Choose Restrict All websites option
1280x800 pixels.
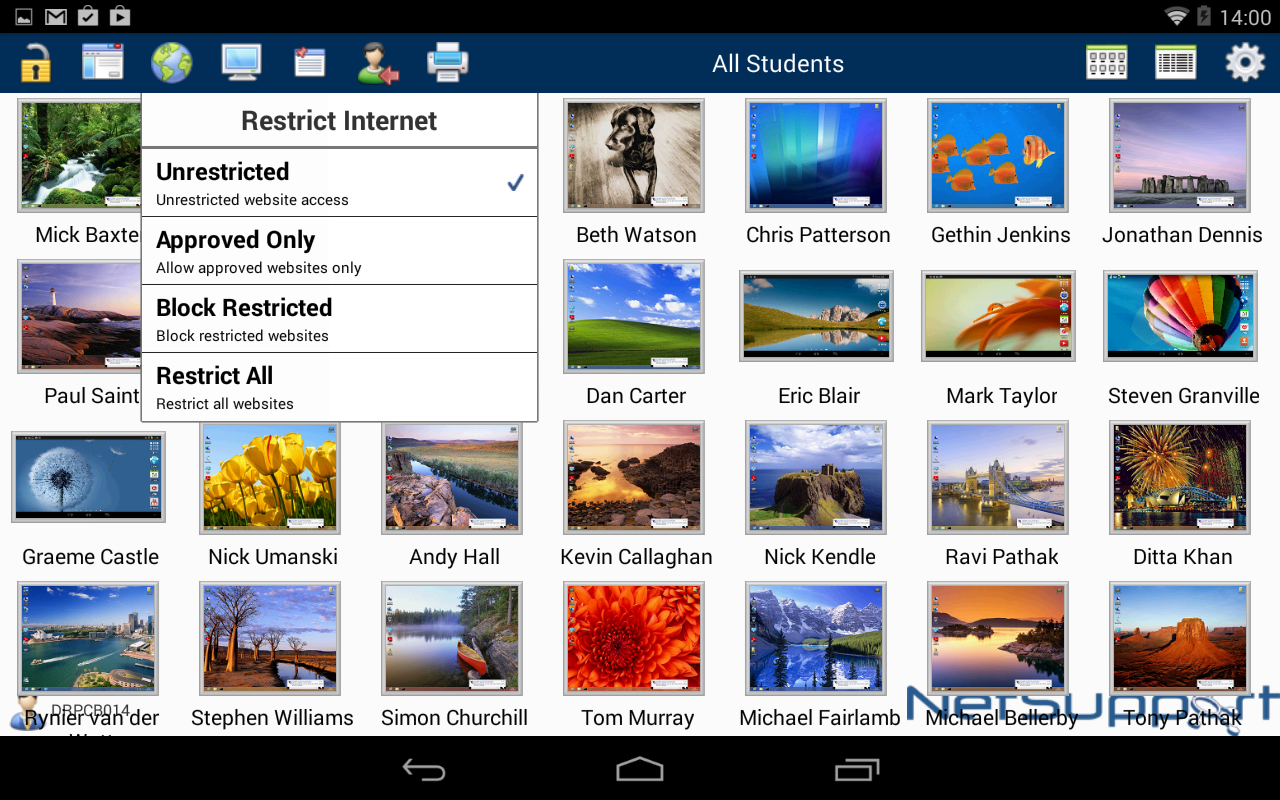coord(339,387)
